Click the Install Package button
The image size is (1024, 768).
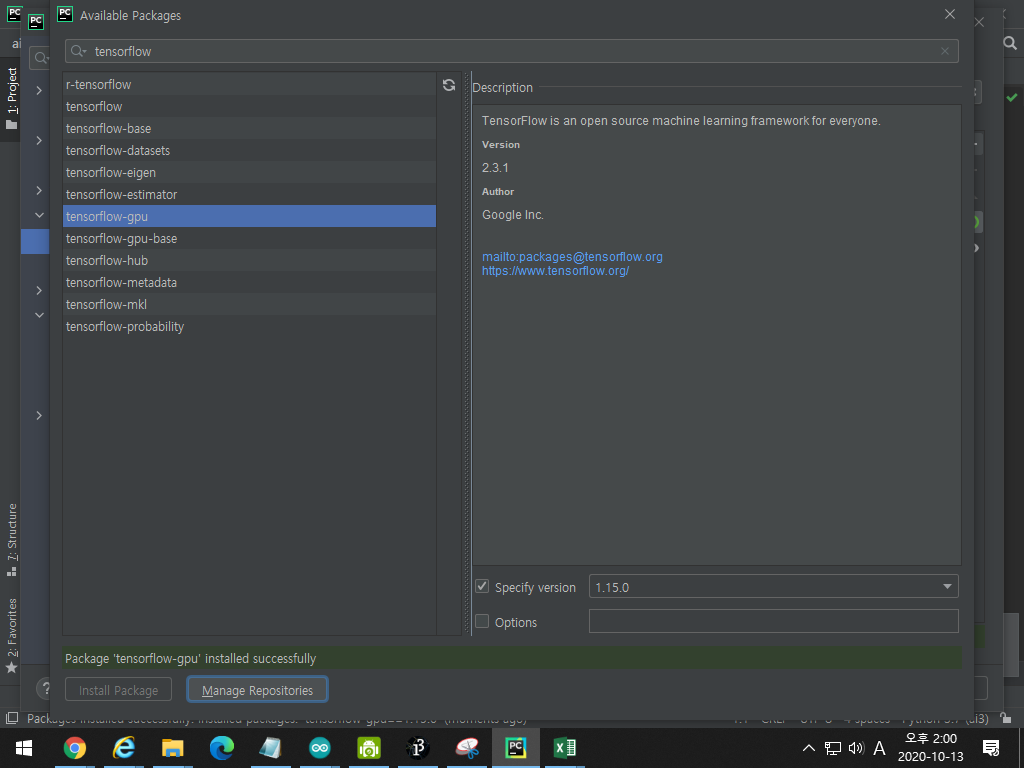(x=118, y=690)
